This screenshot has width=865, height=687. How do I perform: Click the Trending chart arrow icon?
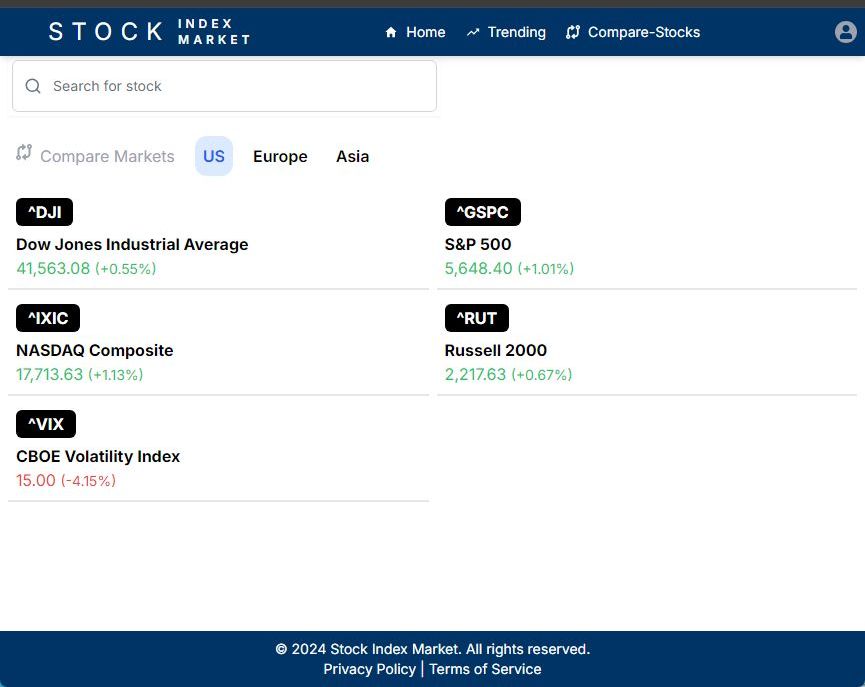(473, 33)
